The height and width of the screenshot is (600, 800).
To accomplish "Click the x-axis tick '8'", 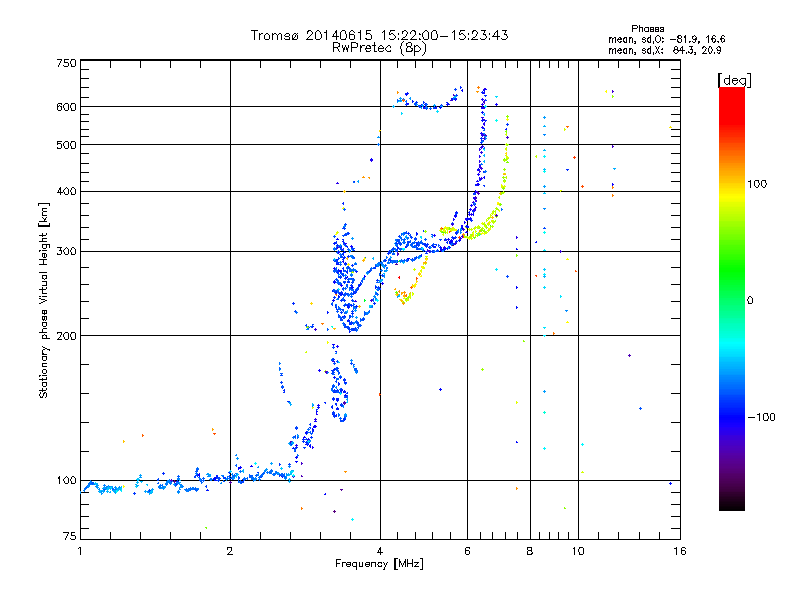I will pos(530,551).
